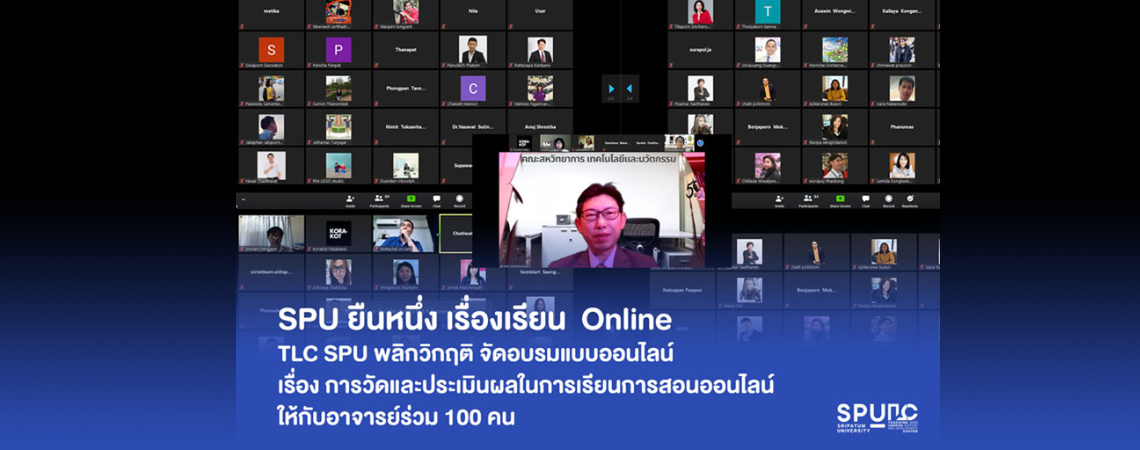Select the participant tile named Thanapat
The image size is (1140, 450).
(x=406, y=50)
